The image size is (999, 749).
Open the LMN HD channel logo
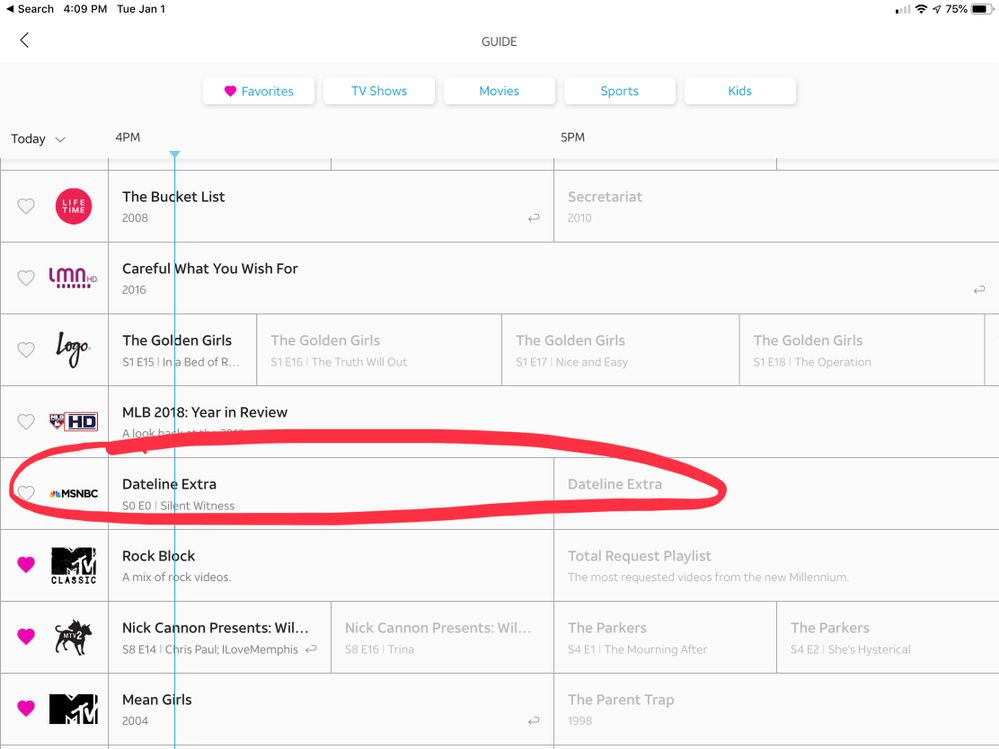pos(74,278)
